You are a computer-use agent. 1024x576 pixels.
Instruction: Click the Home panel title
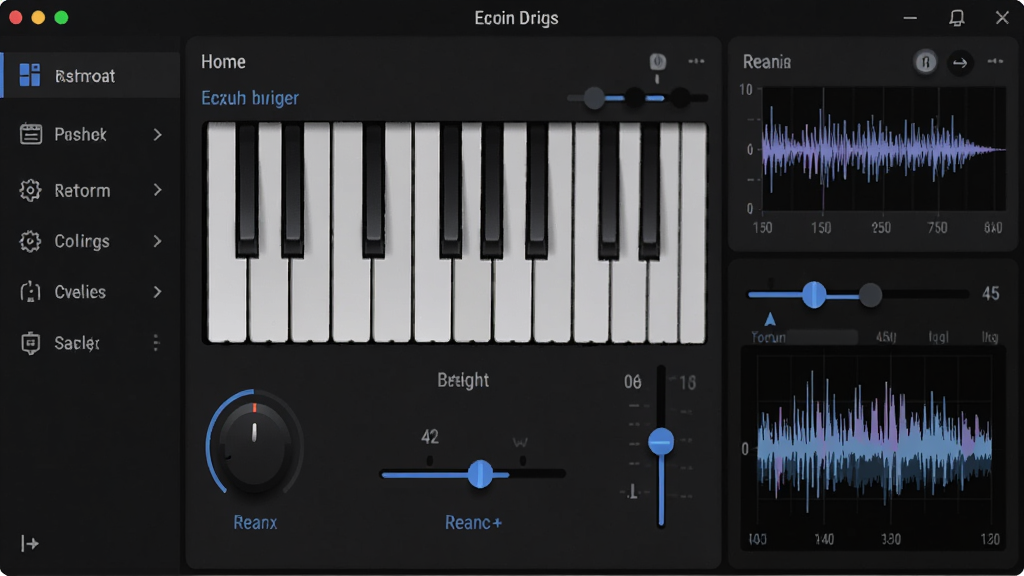[223, 62]
